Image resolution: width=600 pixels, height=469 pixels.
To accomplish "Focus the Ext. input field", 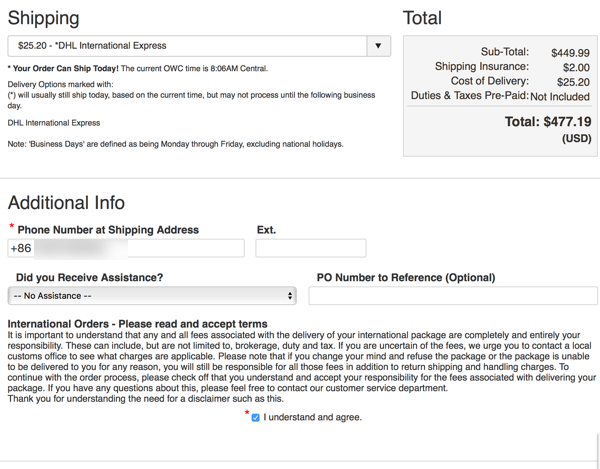I will point(310,248).
